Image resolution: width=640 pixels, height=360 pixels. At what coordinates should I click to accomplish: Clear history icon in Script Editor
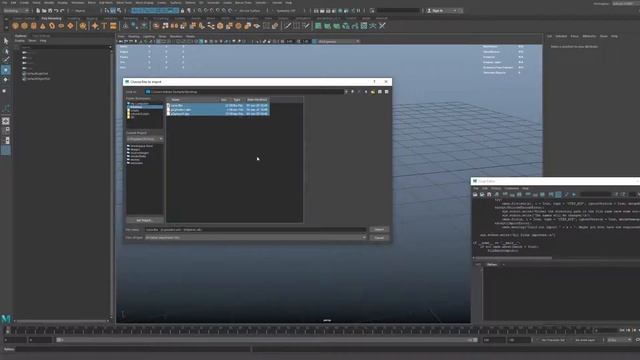click(504, 195)
